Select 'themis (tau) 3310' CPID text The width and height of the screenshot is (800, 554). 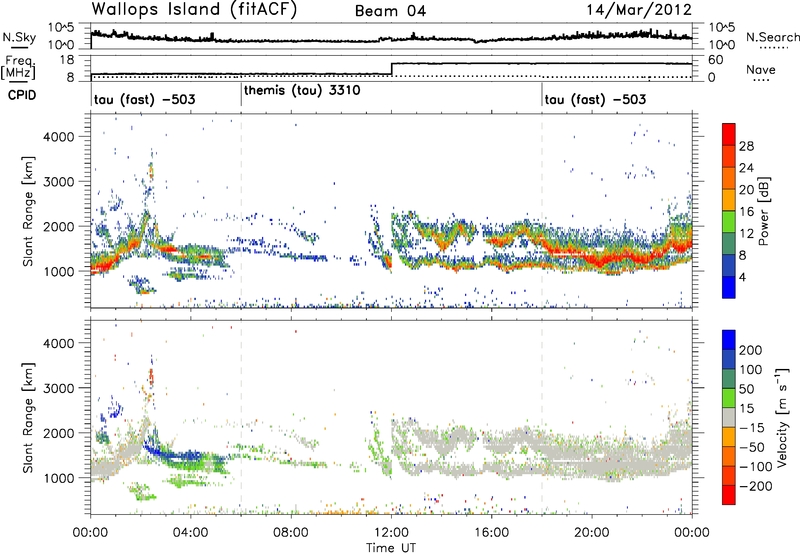(302, 91)
